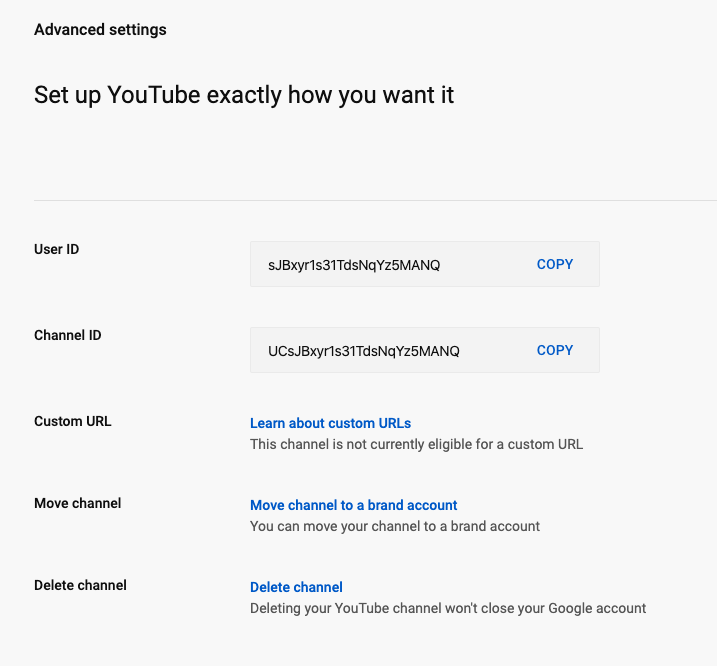Click the brand account description text

[x=395, y=526]
